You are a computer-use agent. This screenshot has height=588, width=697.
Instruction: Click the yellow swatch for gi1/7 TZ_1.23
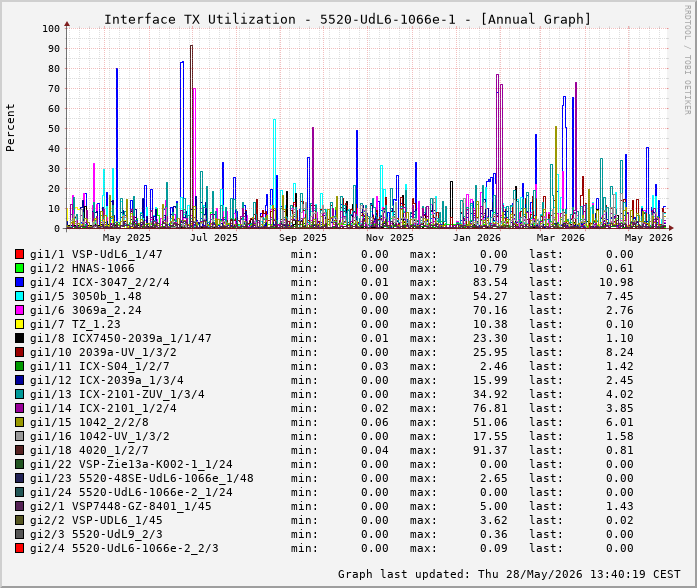pos(19,324)
